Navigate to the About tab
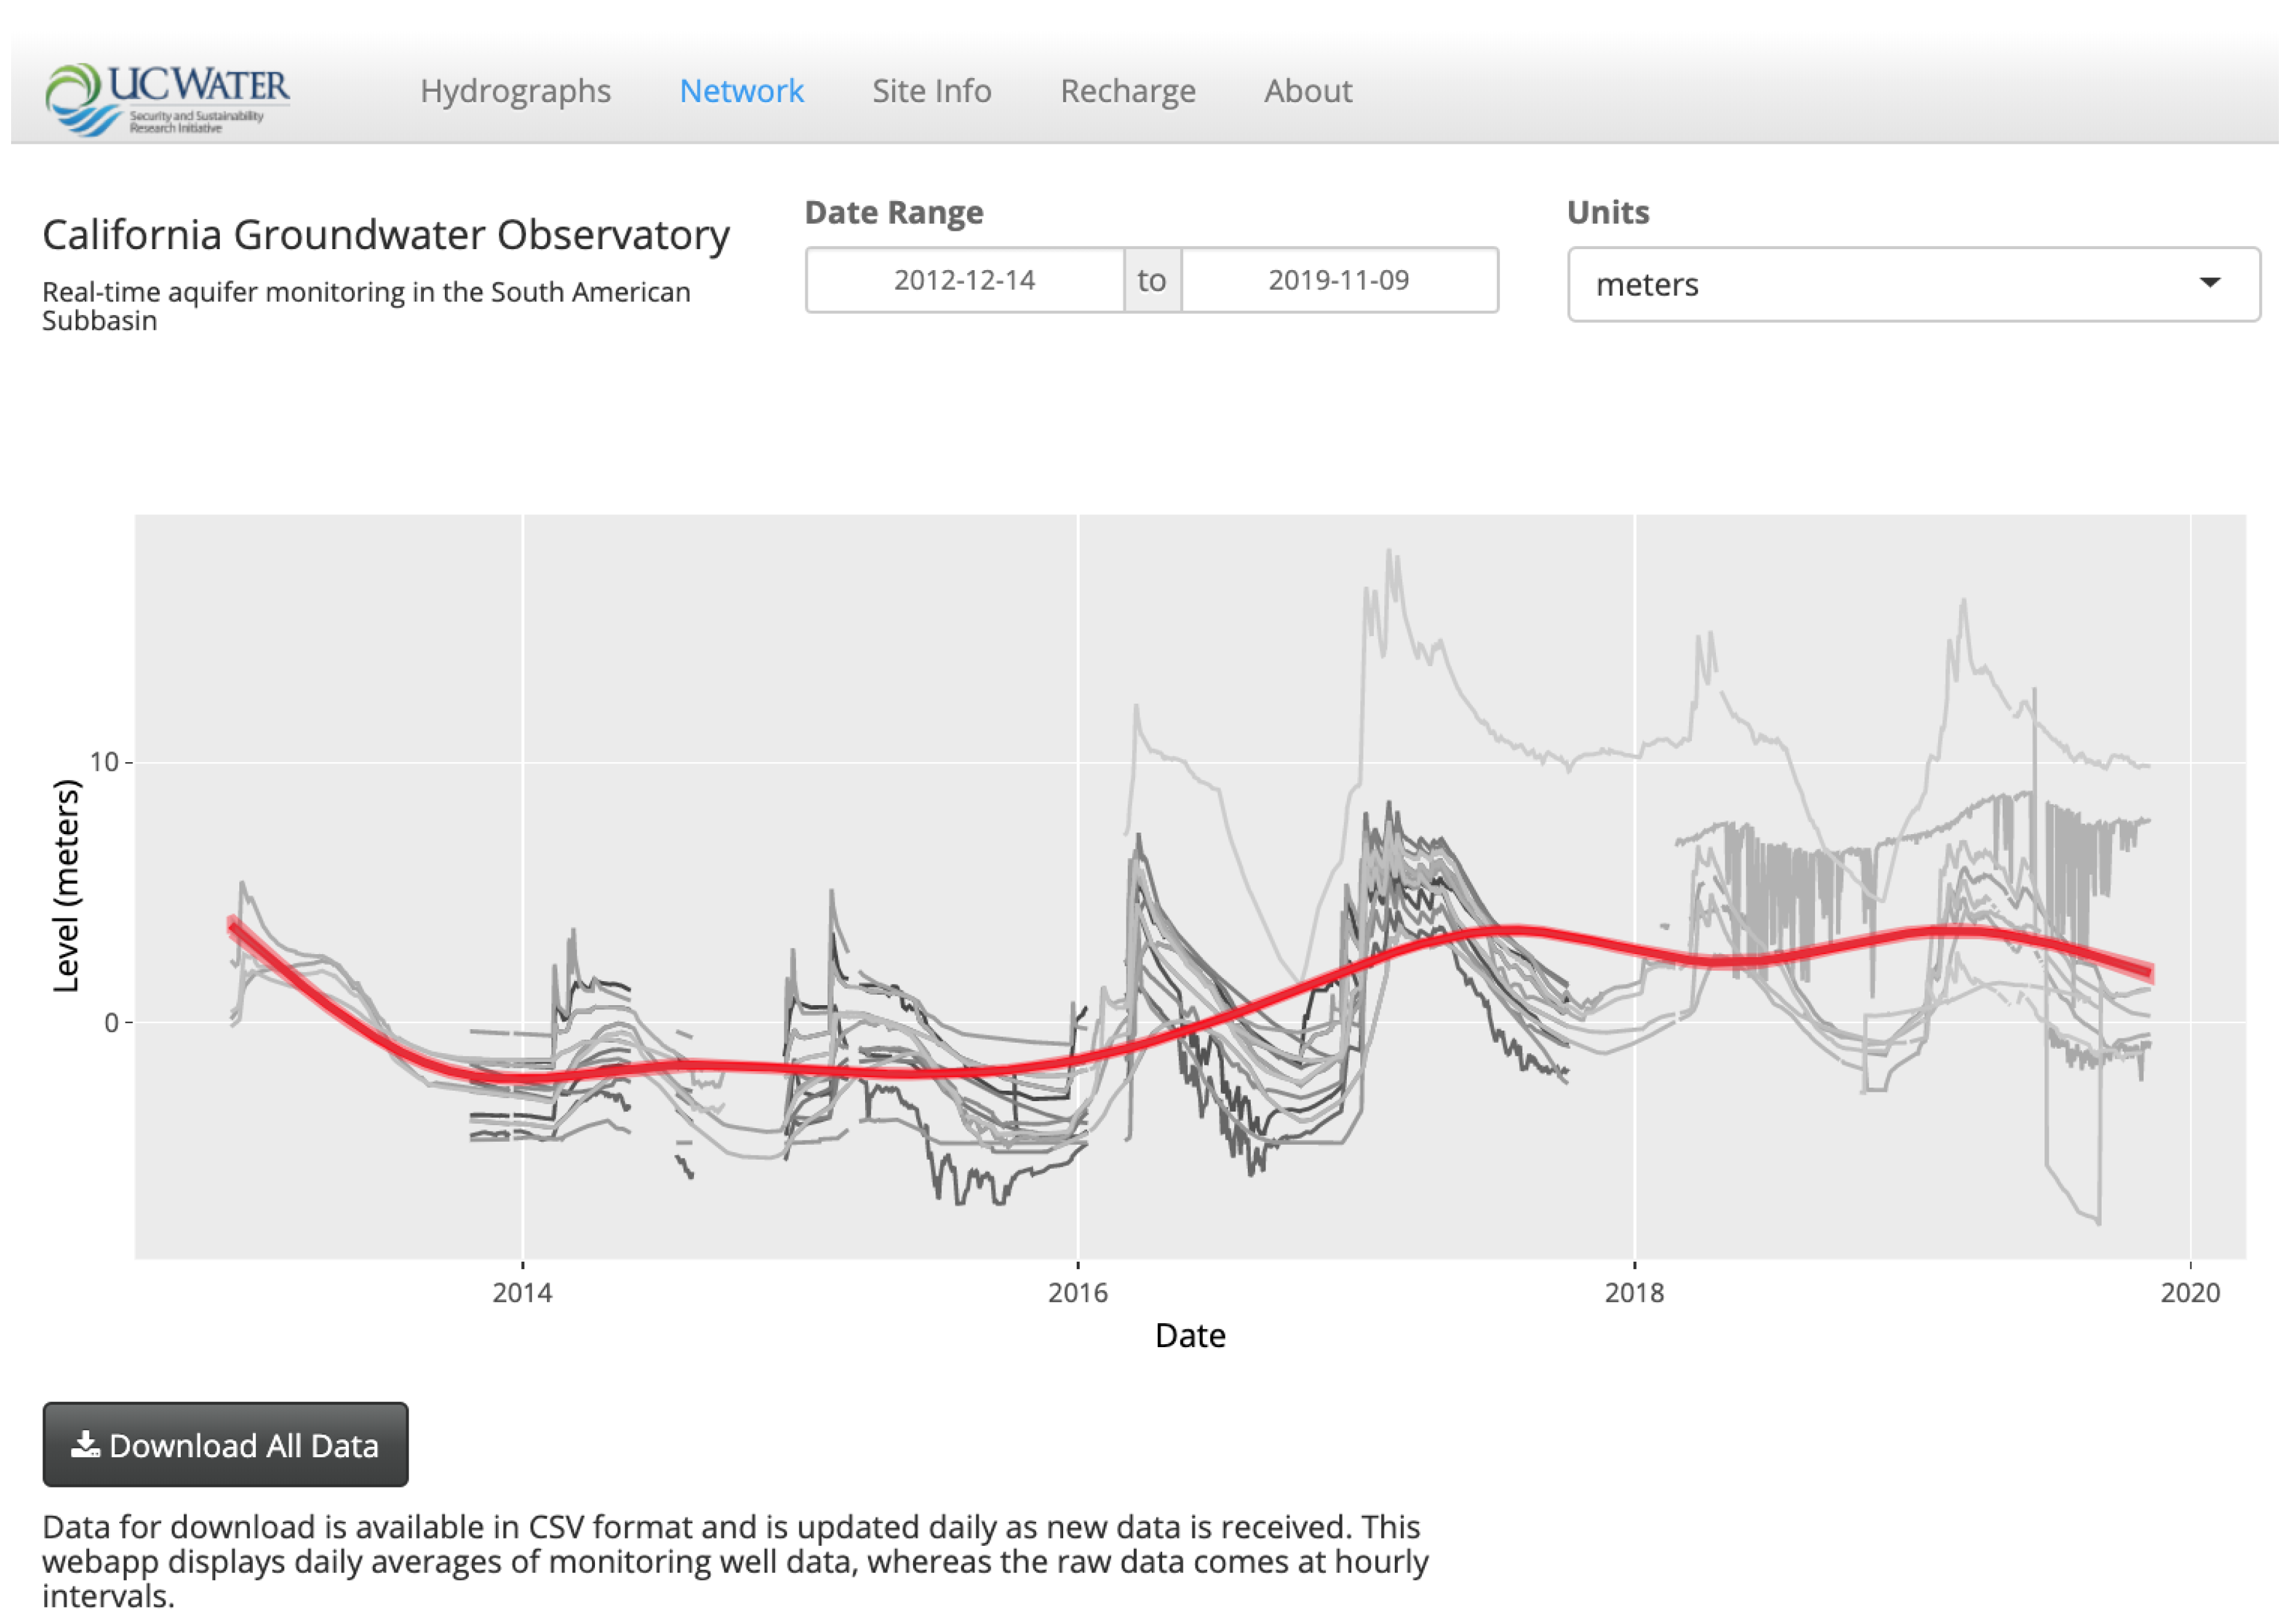This screenshot has width=2290, height=1624. click(x=1307, y=91)
